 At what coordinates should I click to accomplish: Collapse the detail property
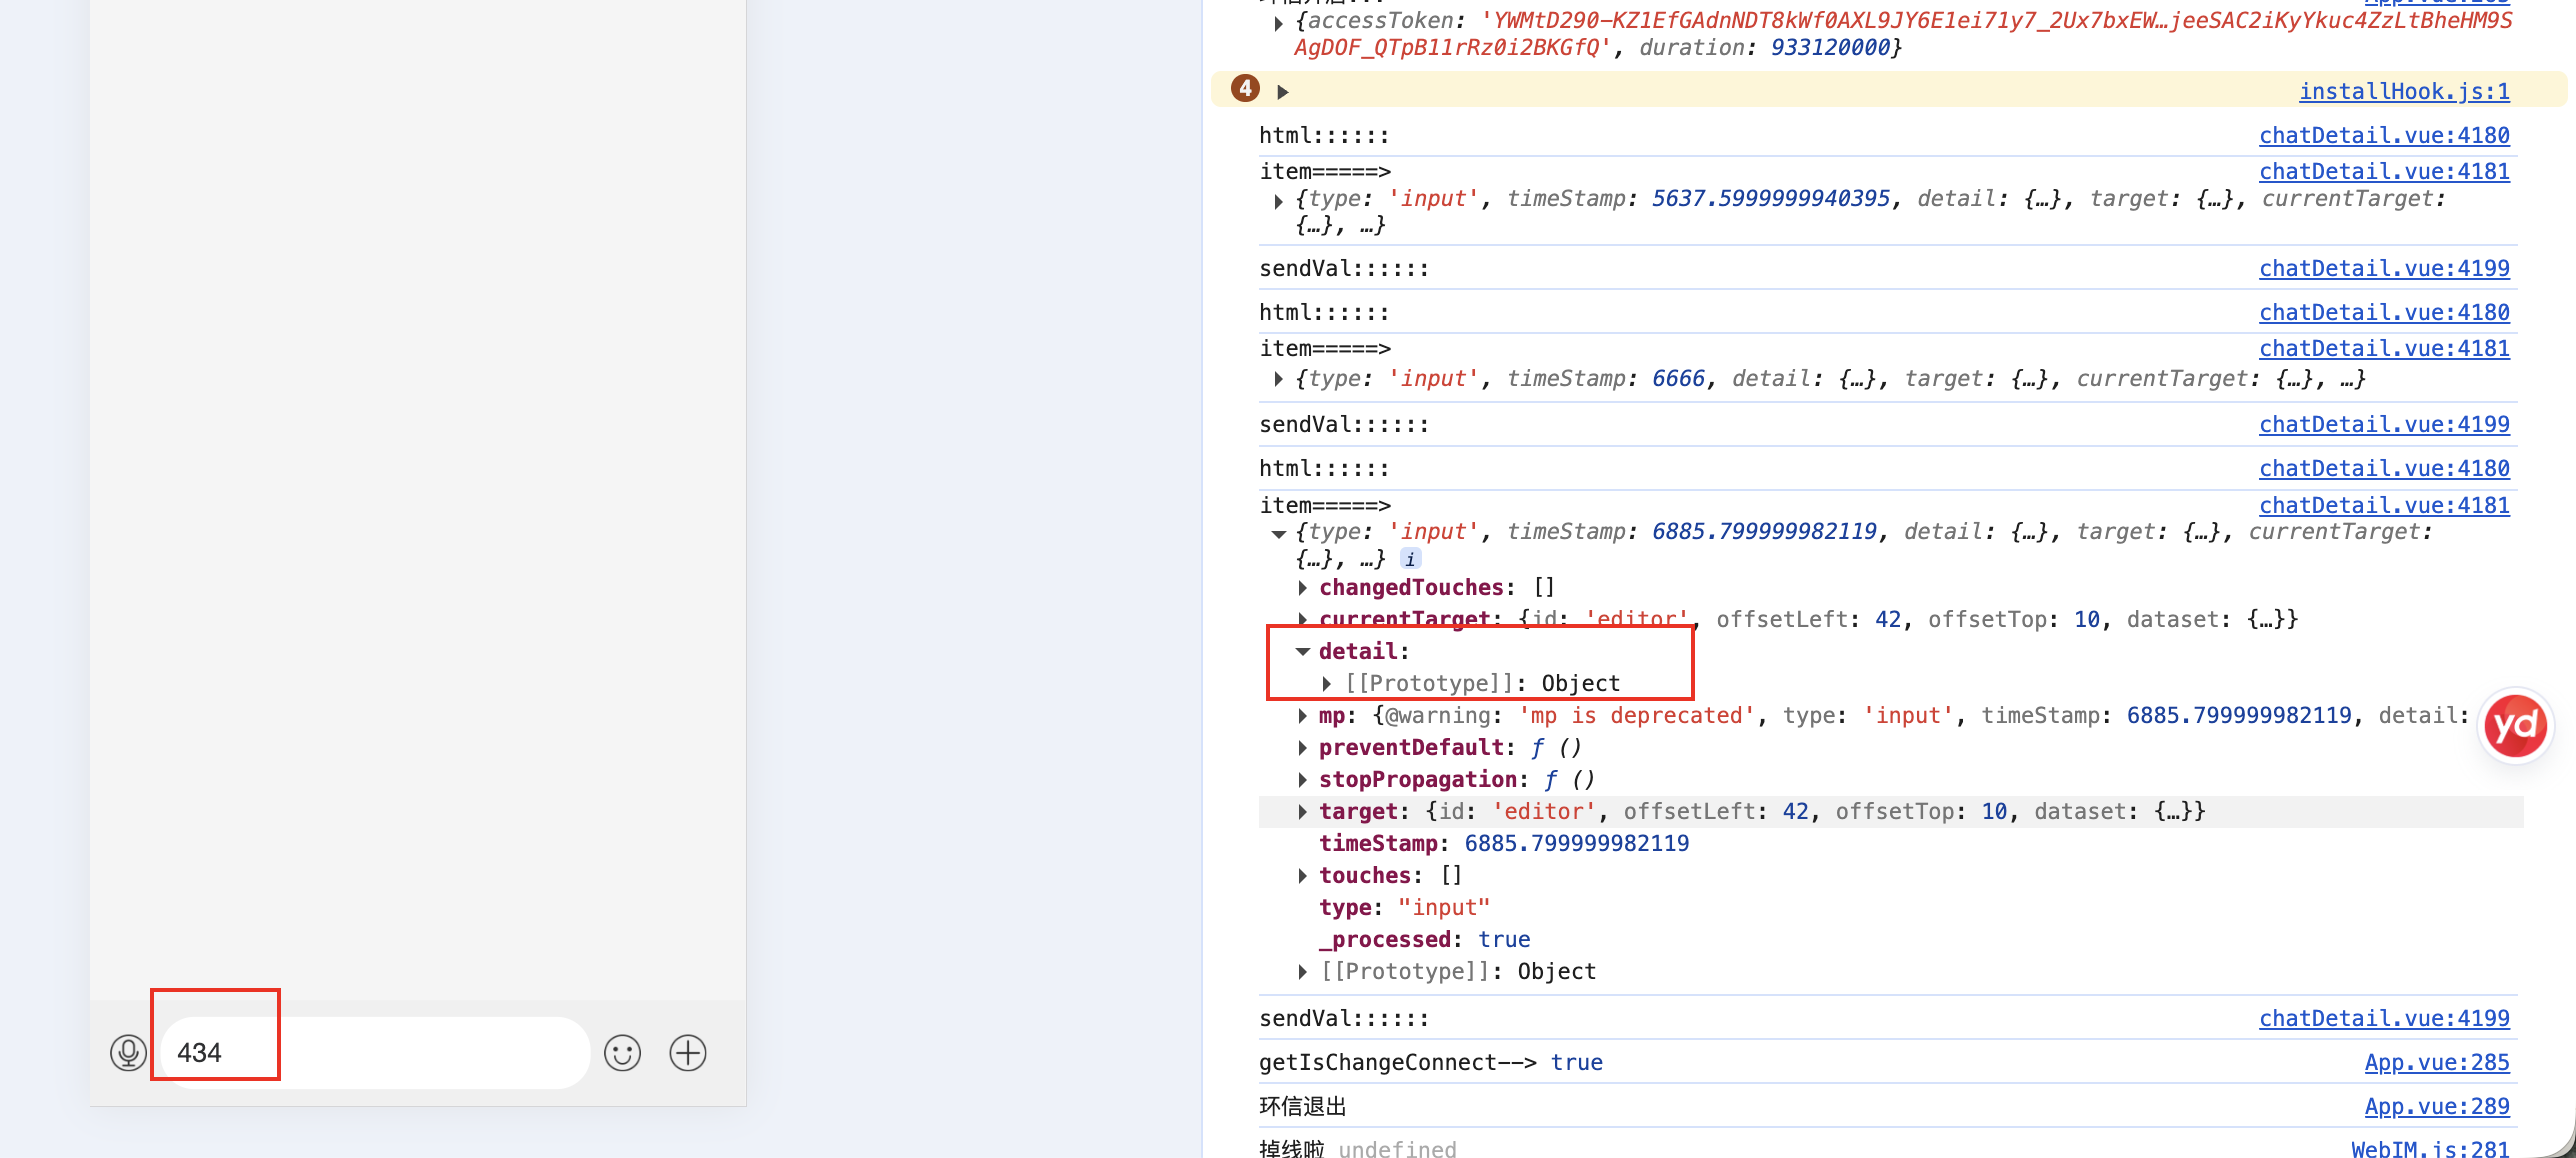[x=1303, y=652]
